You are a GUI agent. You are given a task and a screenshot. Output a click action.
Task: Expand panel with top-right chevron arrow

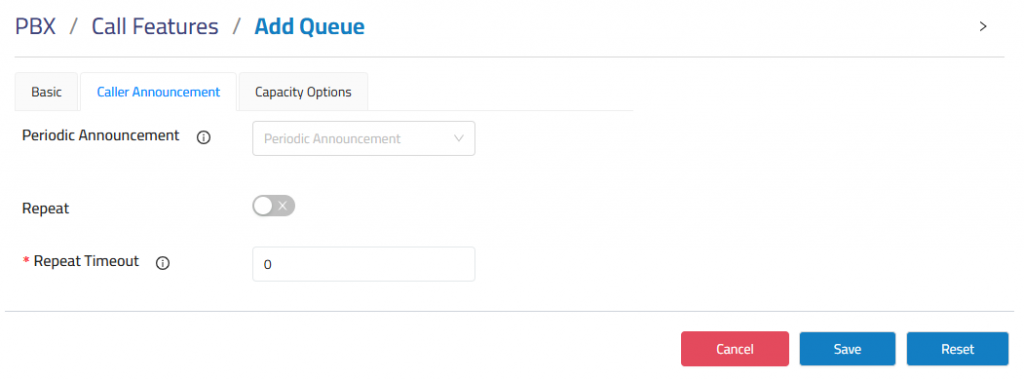tap(983, 27)
